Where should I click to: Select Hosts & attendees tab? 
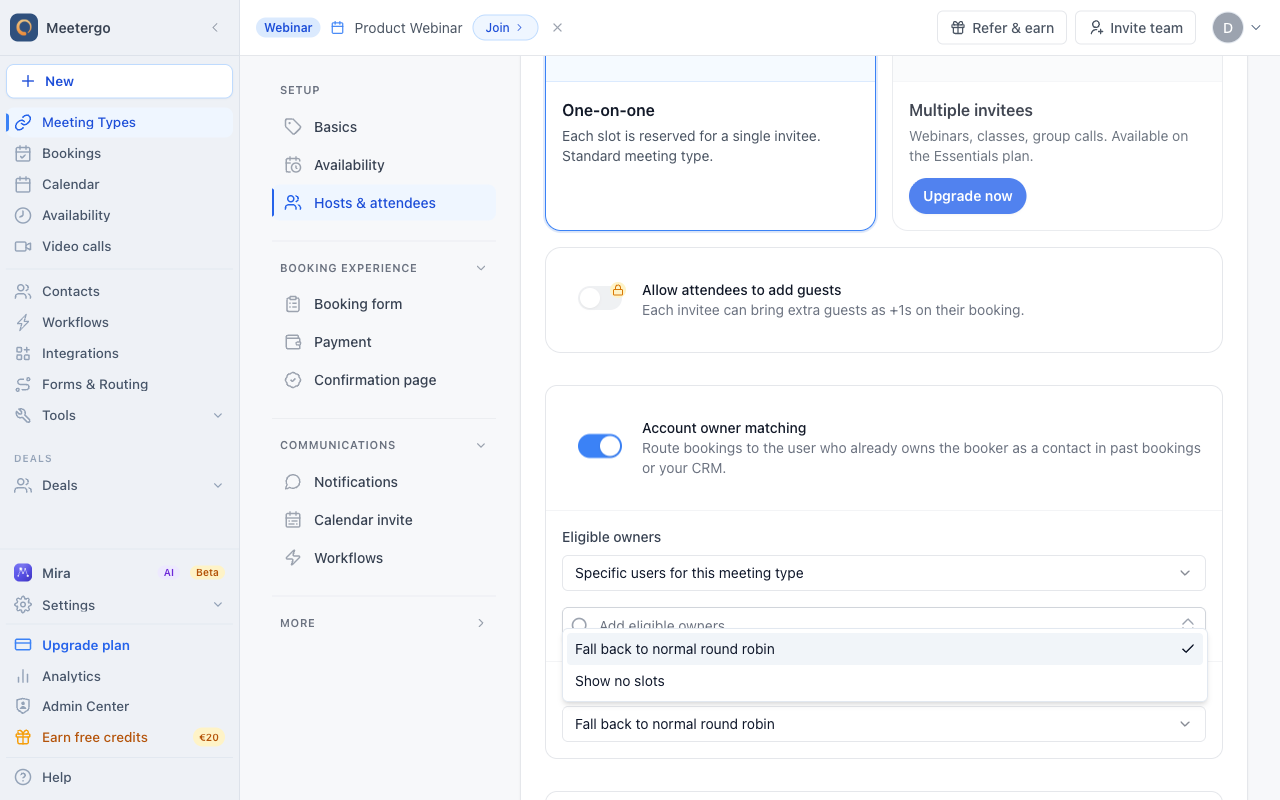click(384, 203)
